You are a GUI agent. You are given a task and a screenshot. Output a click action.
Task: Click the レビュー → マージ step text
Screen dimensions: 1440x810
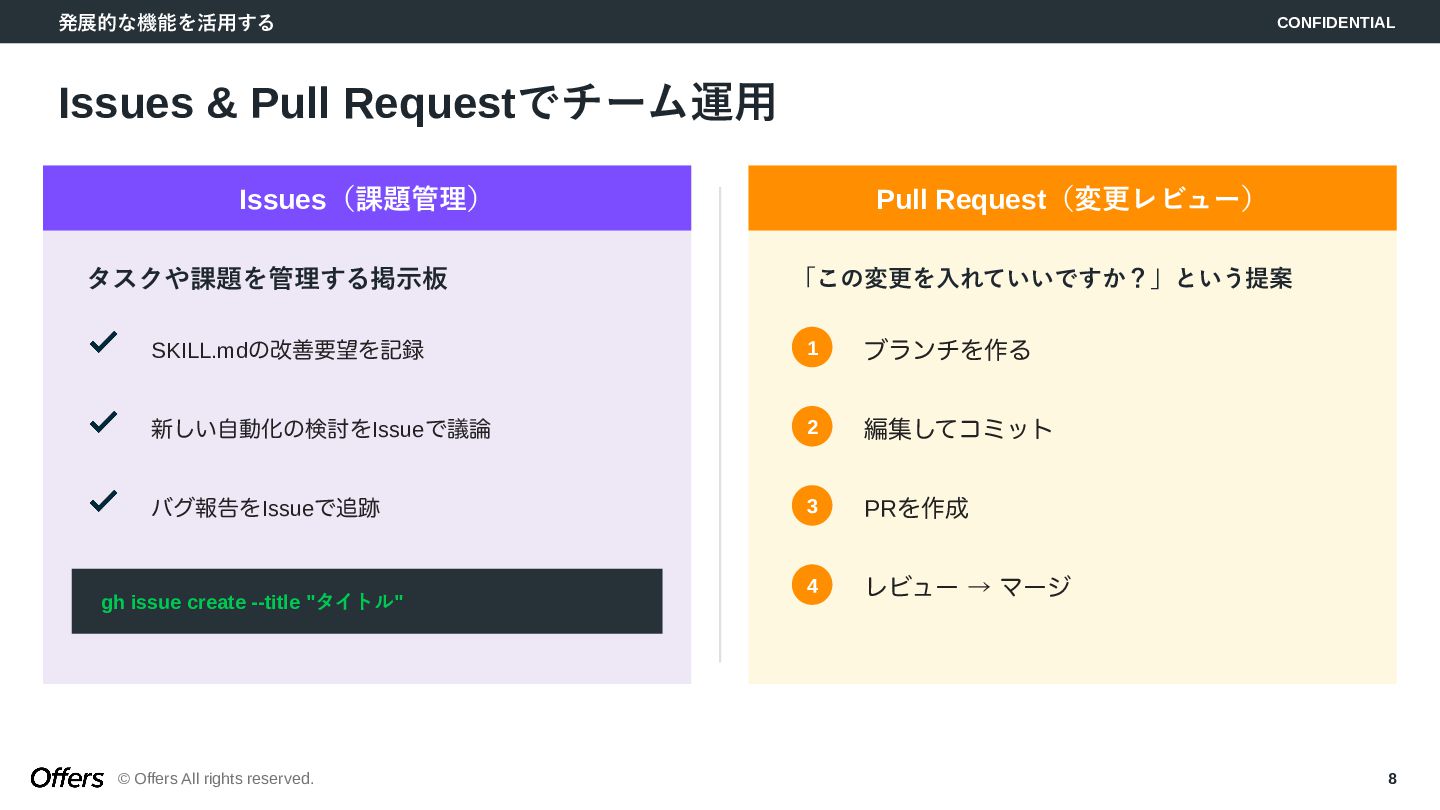coord(967,587)
